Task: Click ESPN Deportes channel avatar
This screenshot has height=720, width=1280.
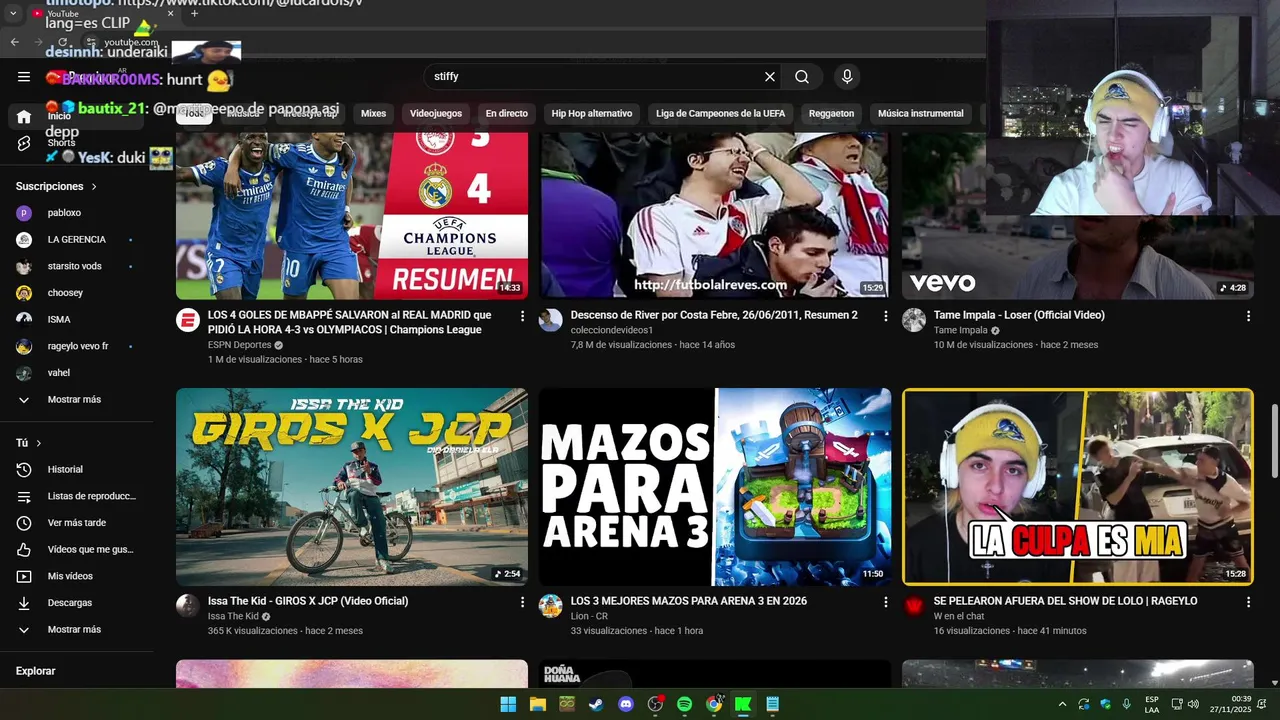Action: click(x=188, y=320)
